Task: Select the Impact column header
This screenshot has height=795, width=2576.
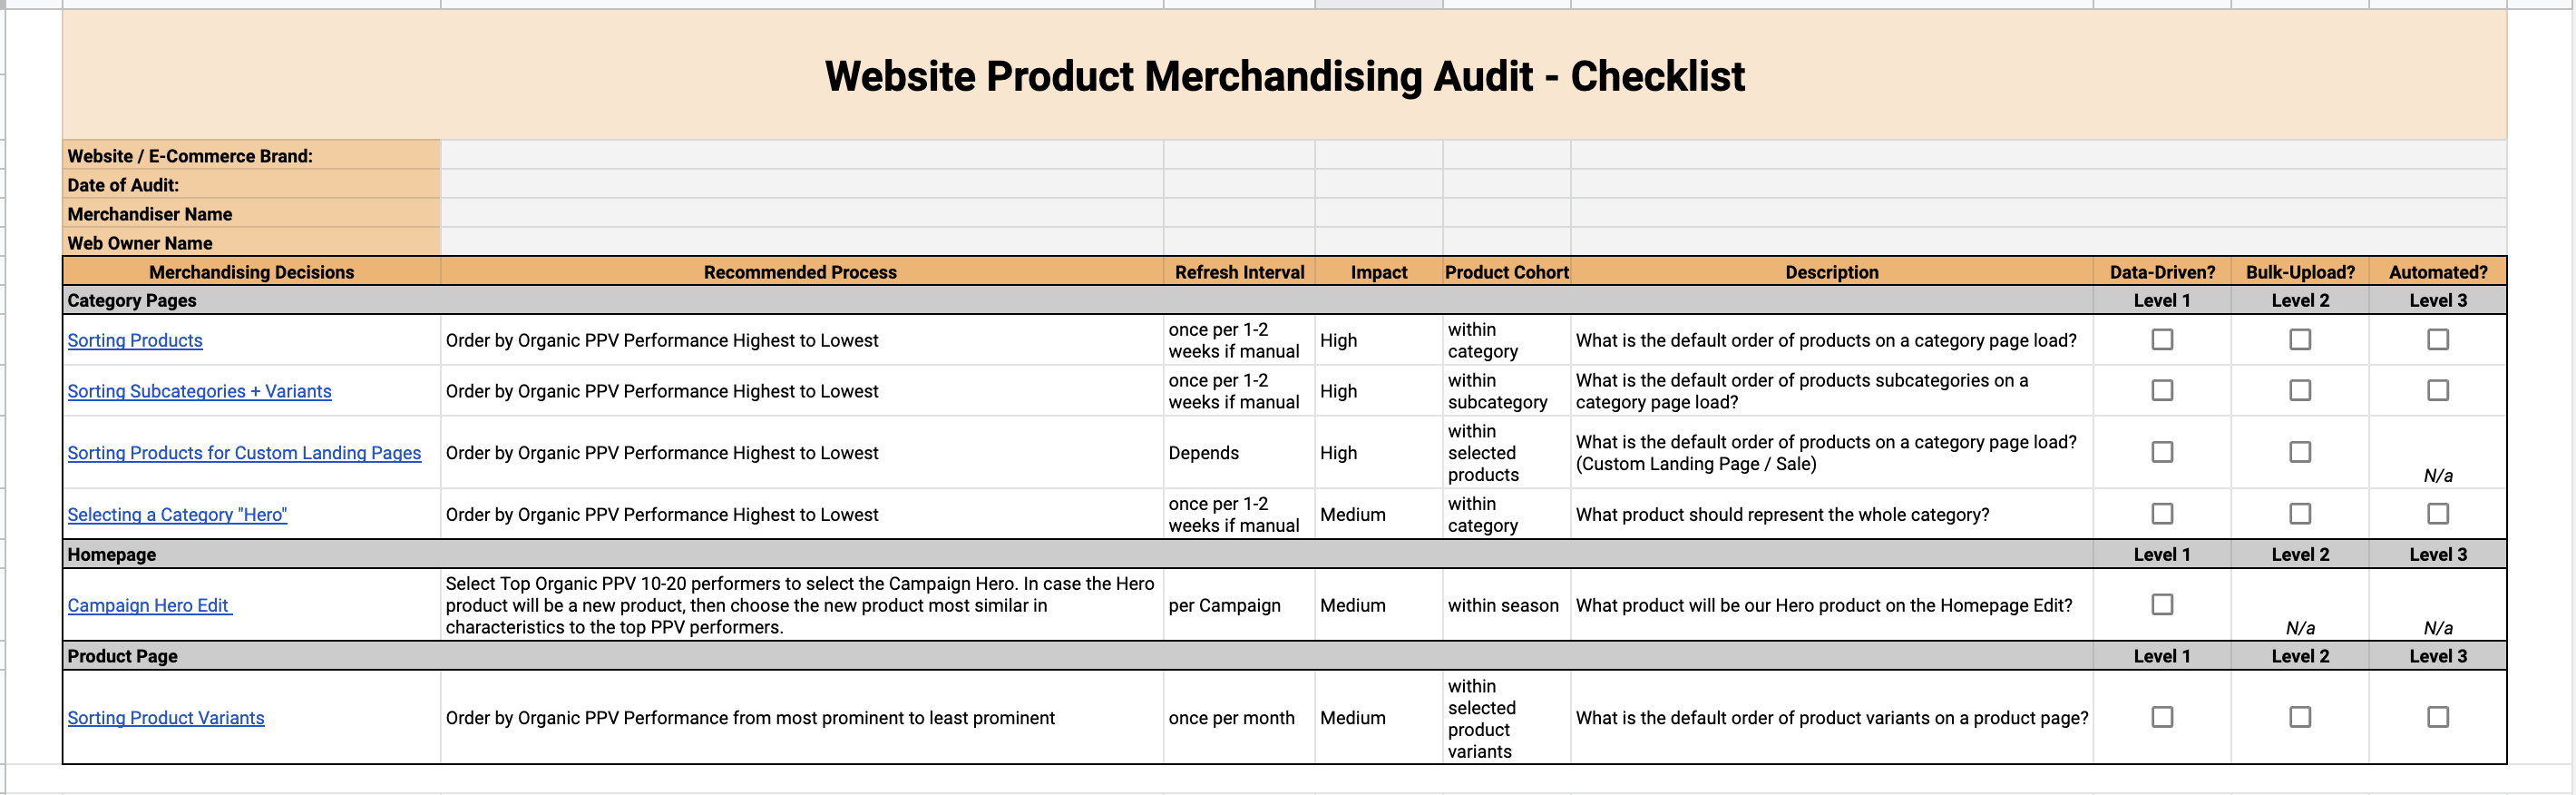Action: click(x=1379, y=272)
